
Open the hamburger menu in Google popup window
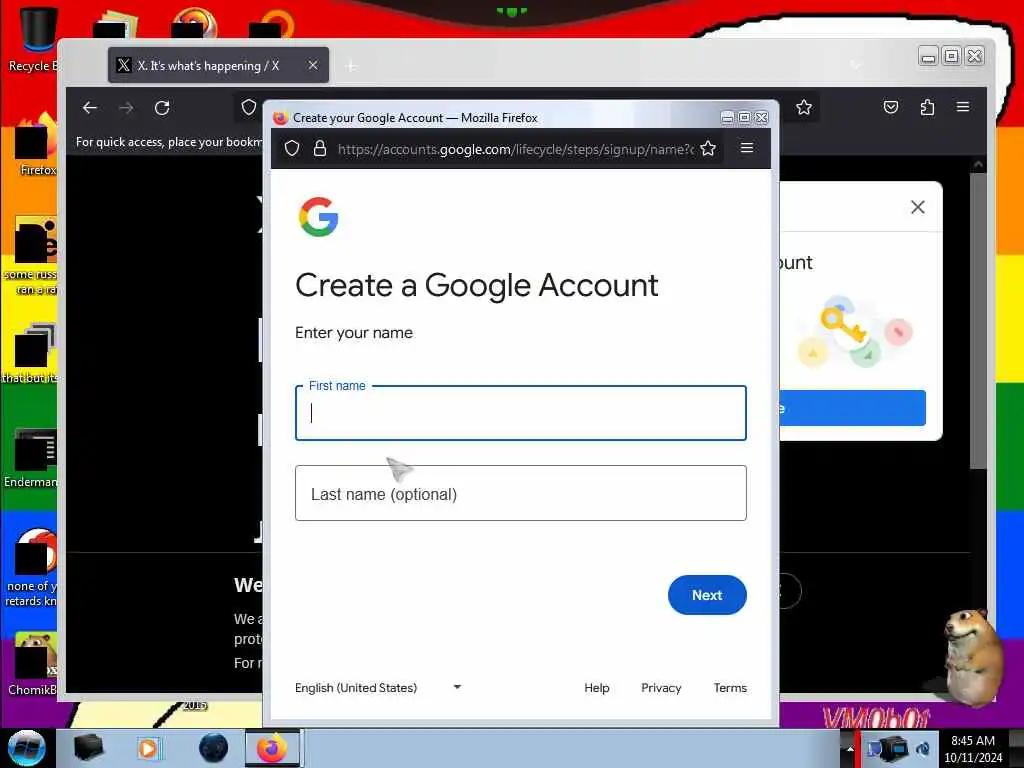(x=746, y=148)
